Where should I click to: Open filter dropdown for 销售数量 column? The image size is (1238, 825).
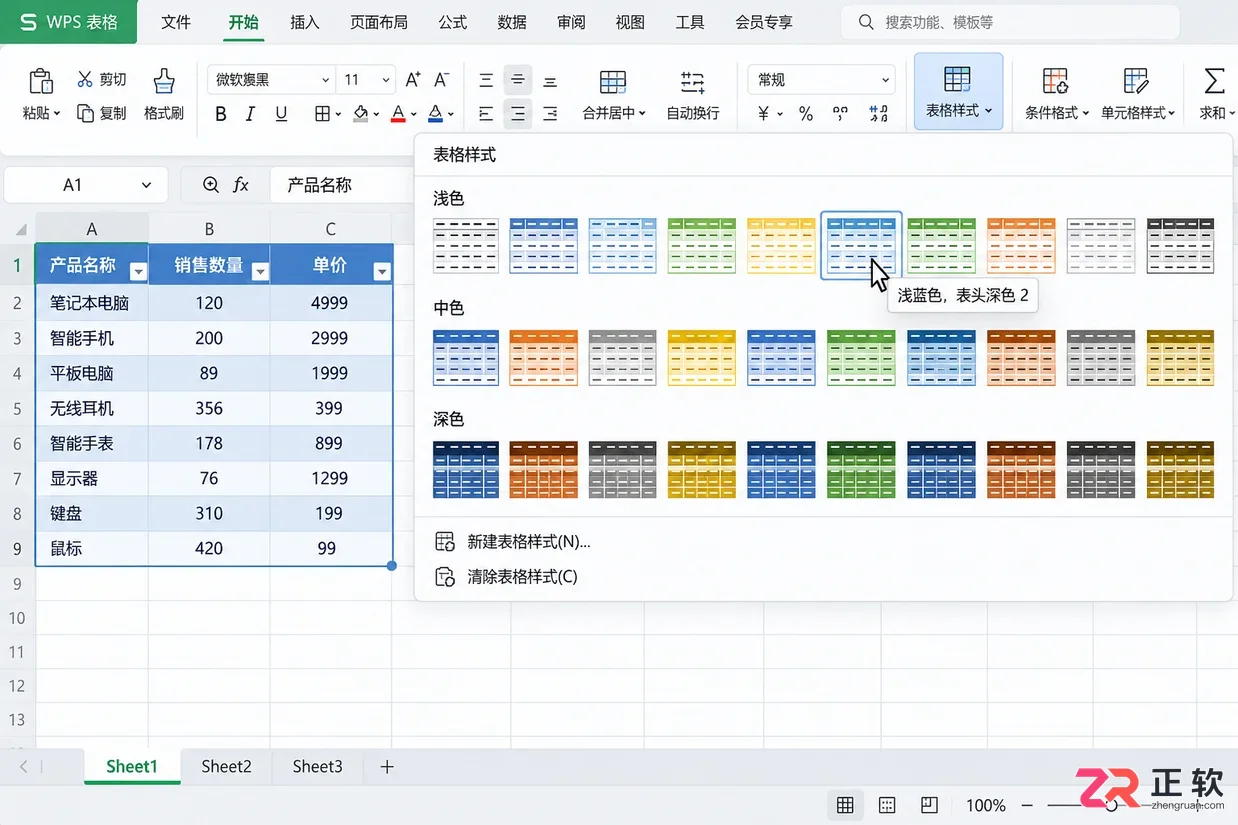coord(260,271)
